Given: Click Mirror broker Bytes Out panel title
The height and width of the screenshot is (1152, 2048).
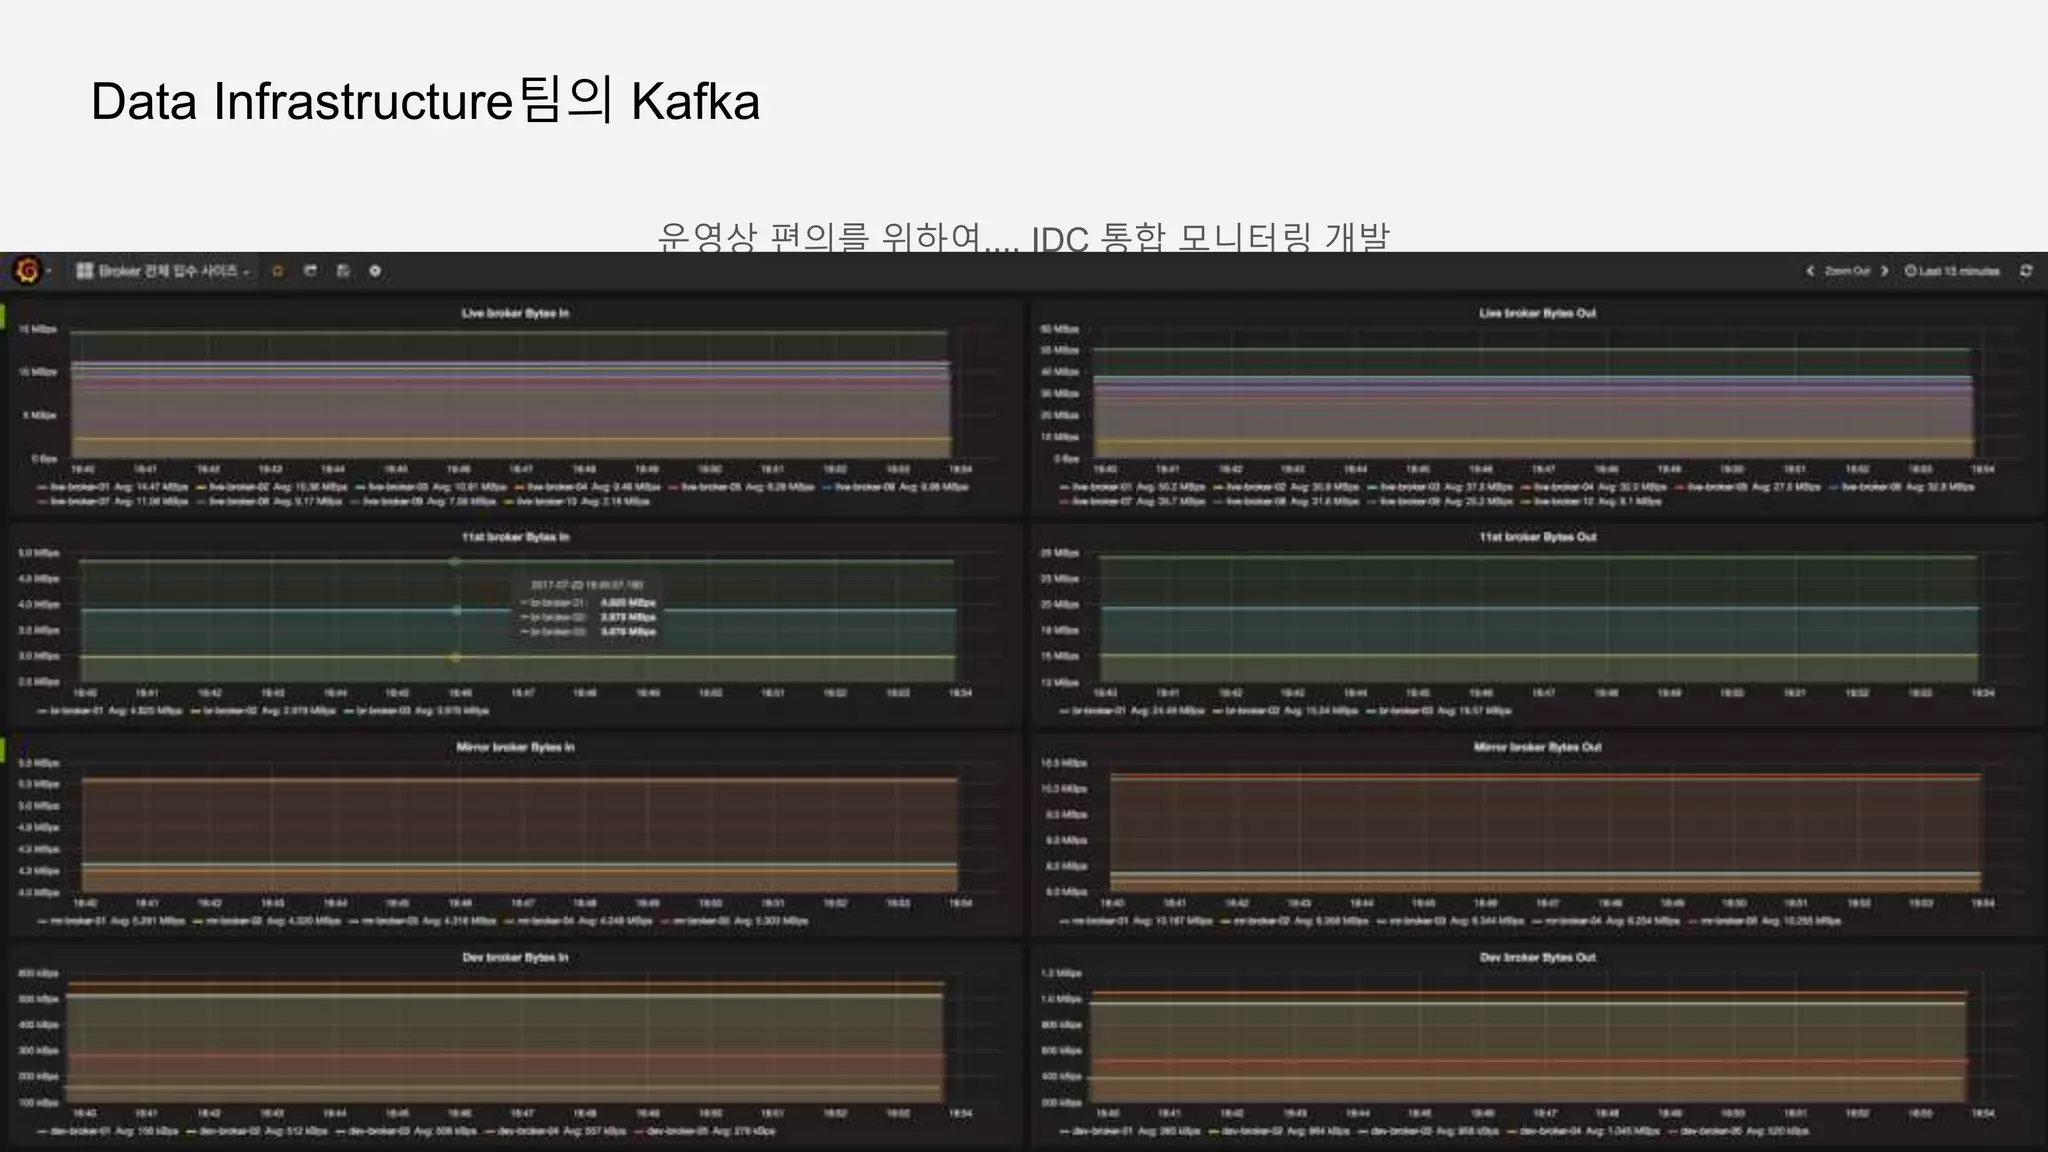Looking at the screenshot, I should pos(1537,747).
